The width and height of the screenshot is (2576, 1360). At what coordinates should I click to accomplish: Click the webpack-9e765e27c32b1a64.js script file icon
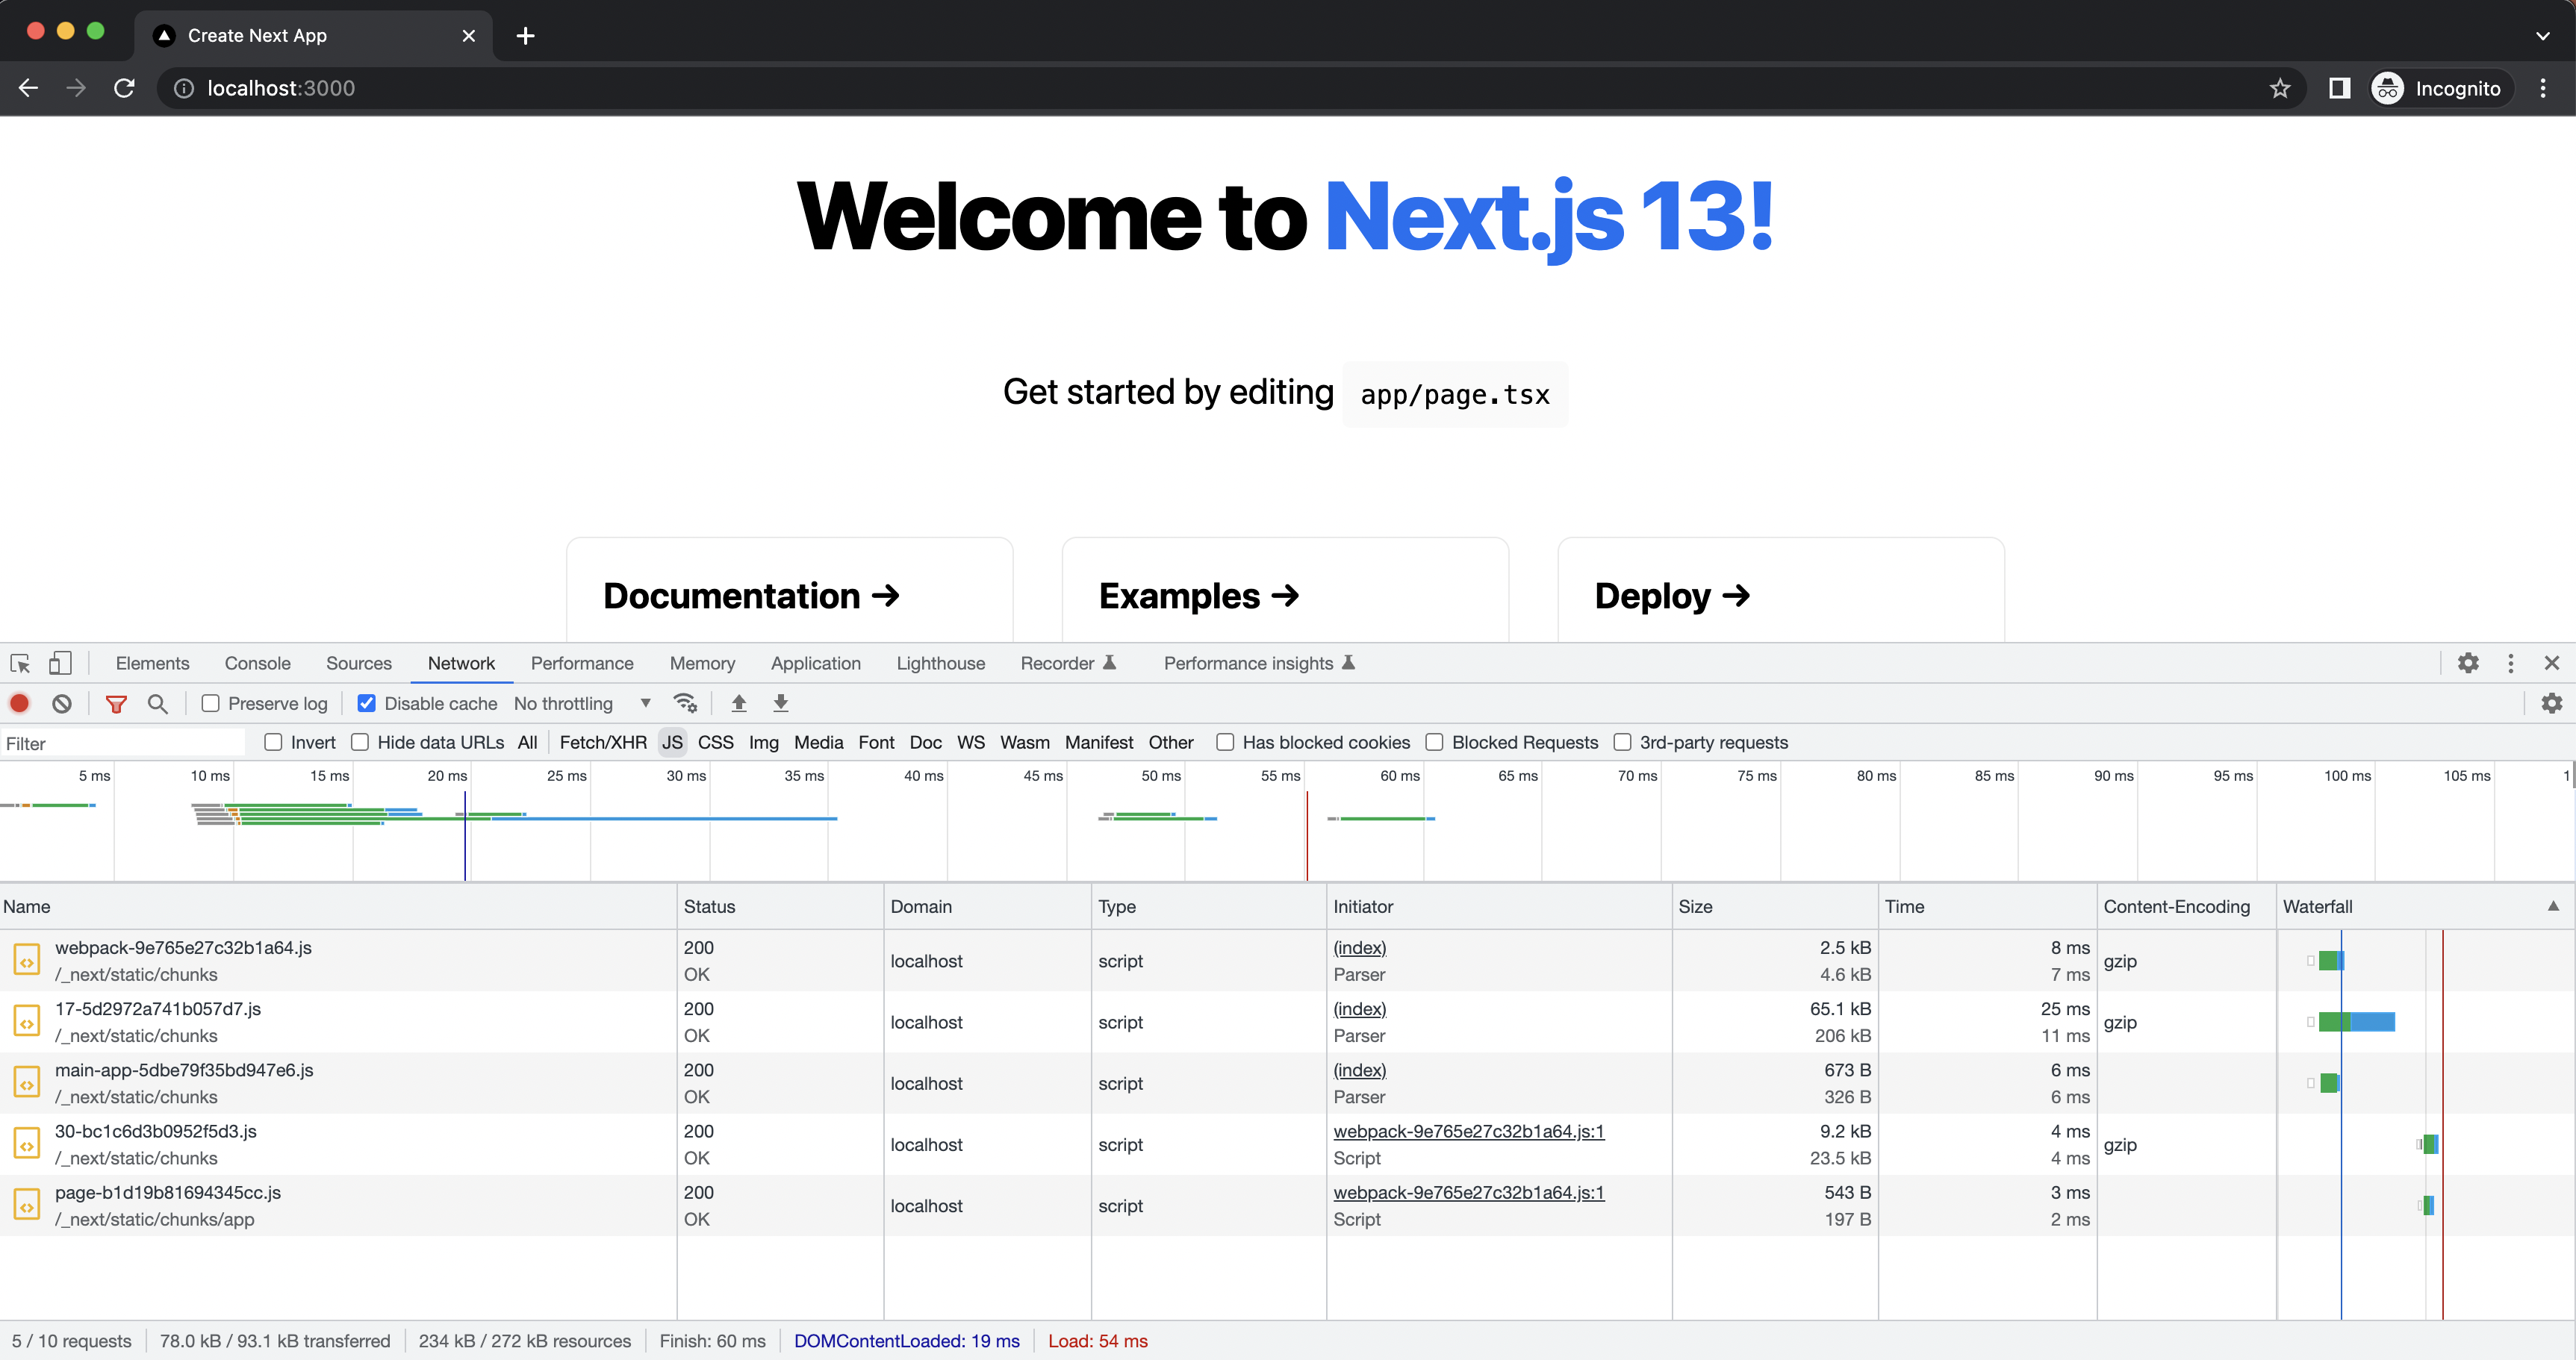27,961
